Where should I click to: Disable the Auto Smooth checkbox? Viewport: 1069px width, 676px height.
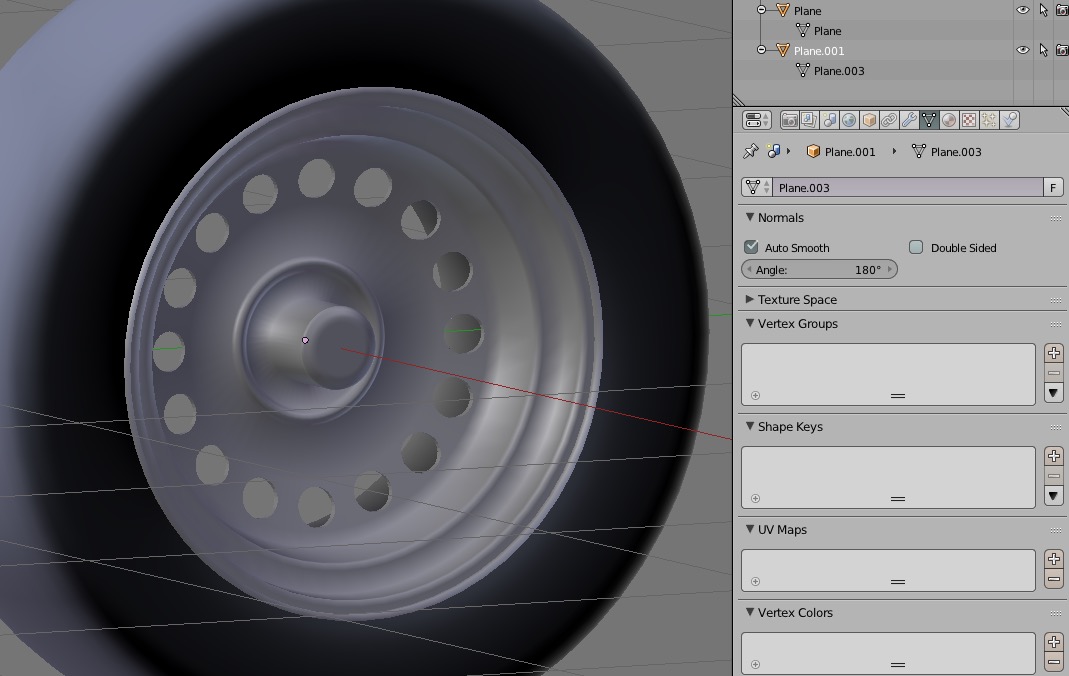pos(751,247)
